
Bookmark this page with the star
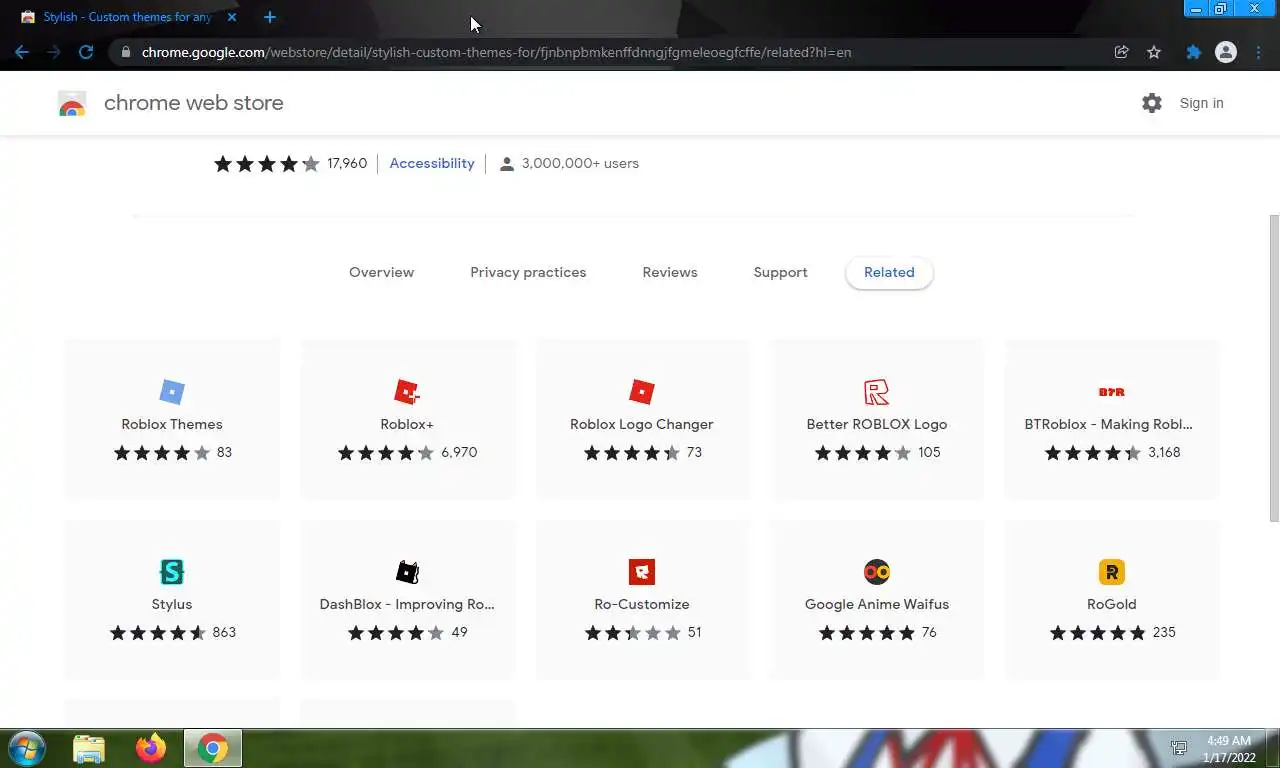[1154, 52]
